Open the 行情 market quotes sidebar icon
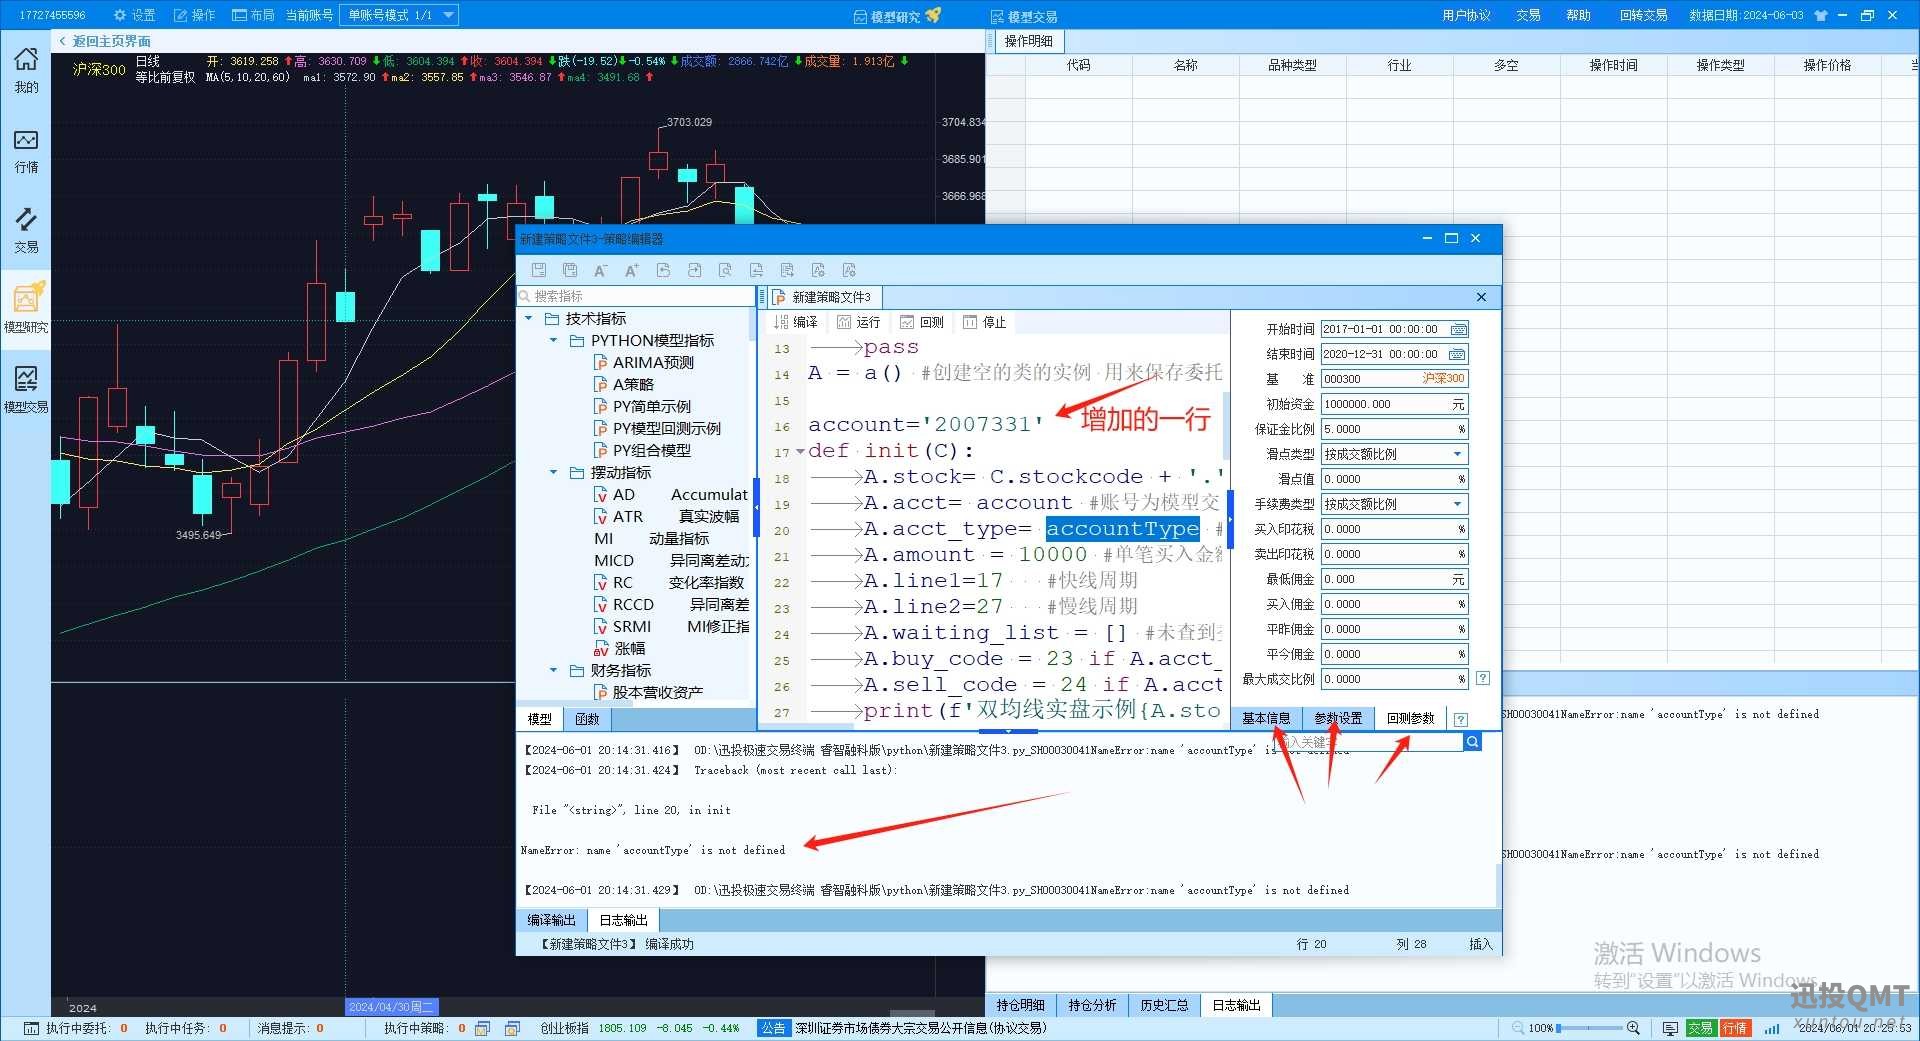 tap(26, 150)
